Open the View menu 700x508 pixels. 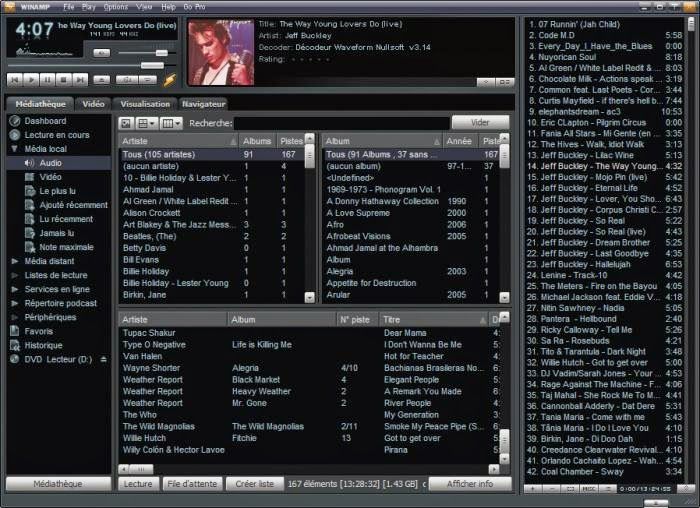click(144, 7)
